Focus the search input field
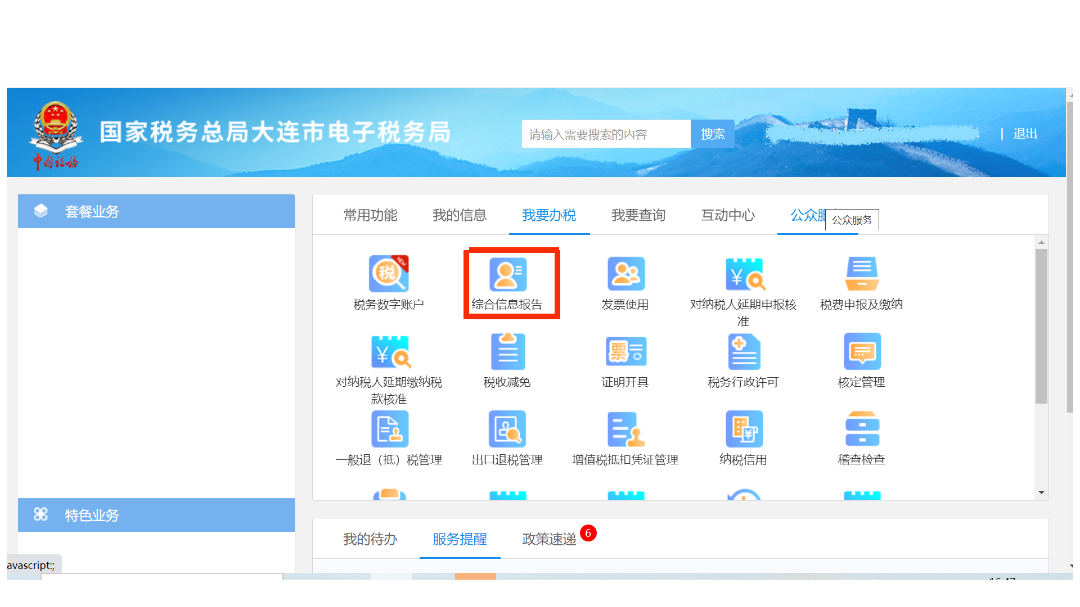The image size is (1080, 607). coord(606,134)
